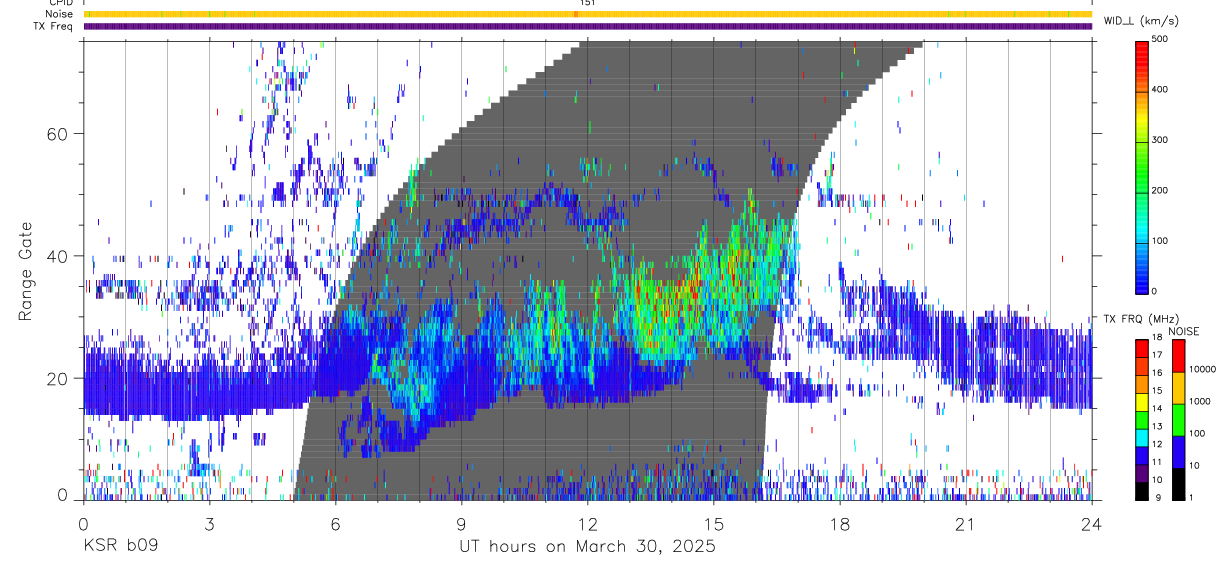Click the '500' label on the width color bar
Image resolution: width=1228 pixels, height=567 pixels.
point(1162,39)
